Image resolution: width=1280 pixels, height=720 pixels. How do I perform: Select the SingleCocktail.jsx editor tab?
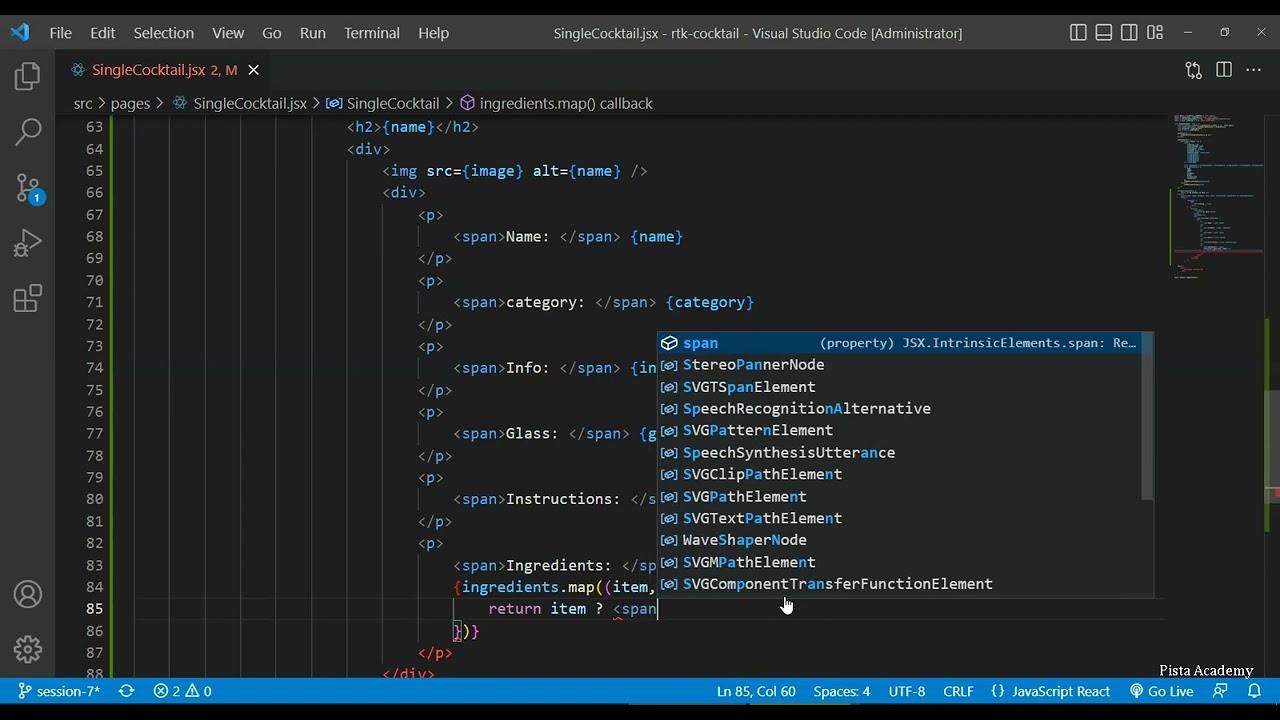(x=164, y=70)
